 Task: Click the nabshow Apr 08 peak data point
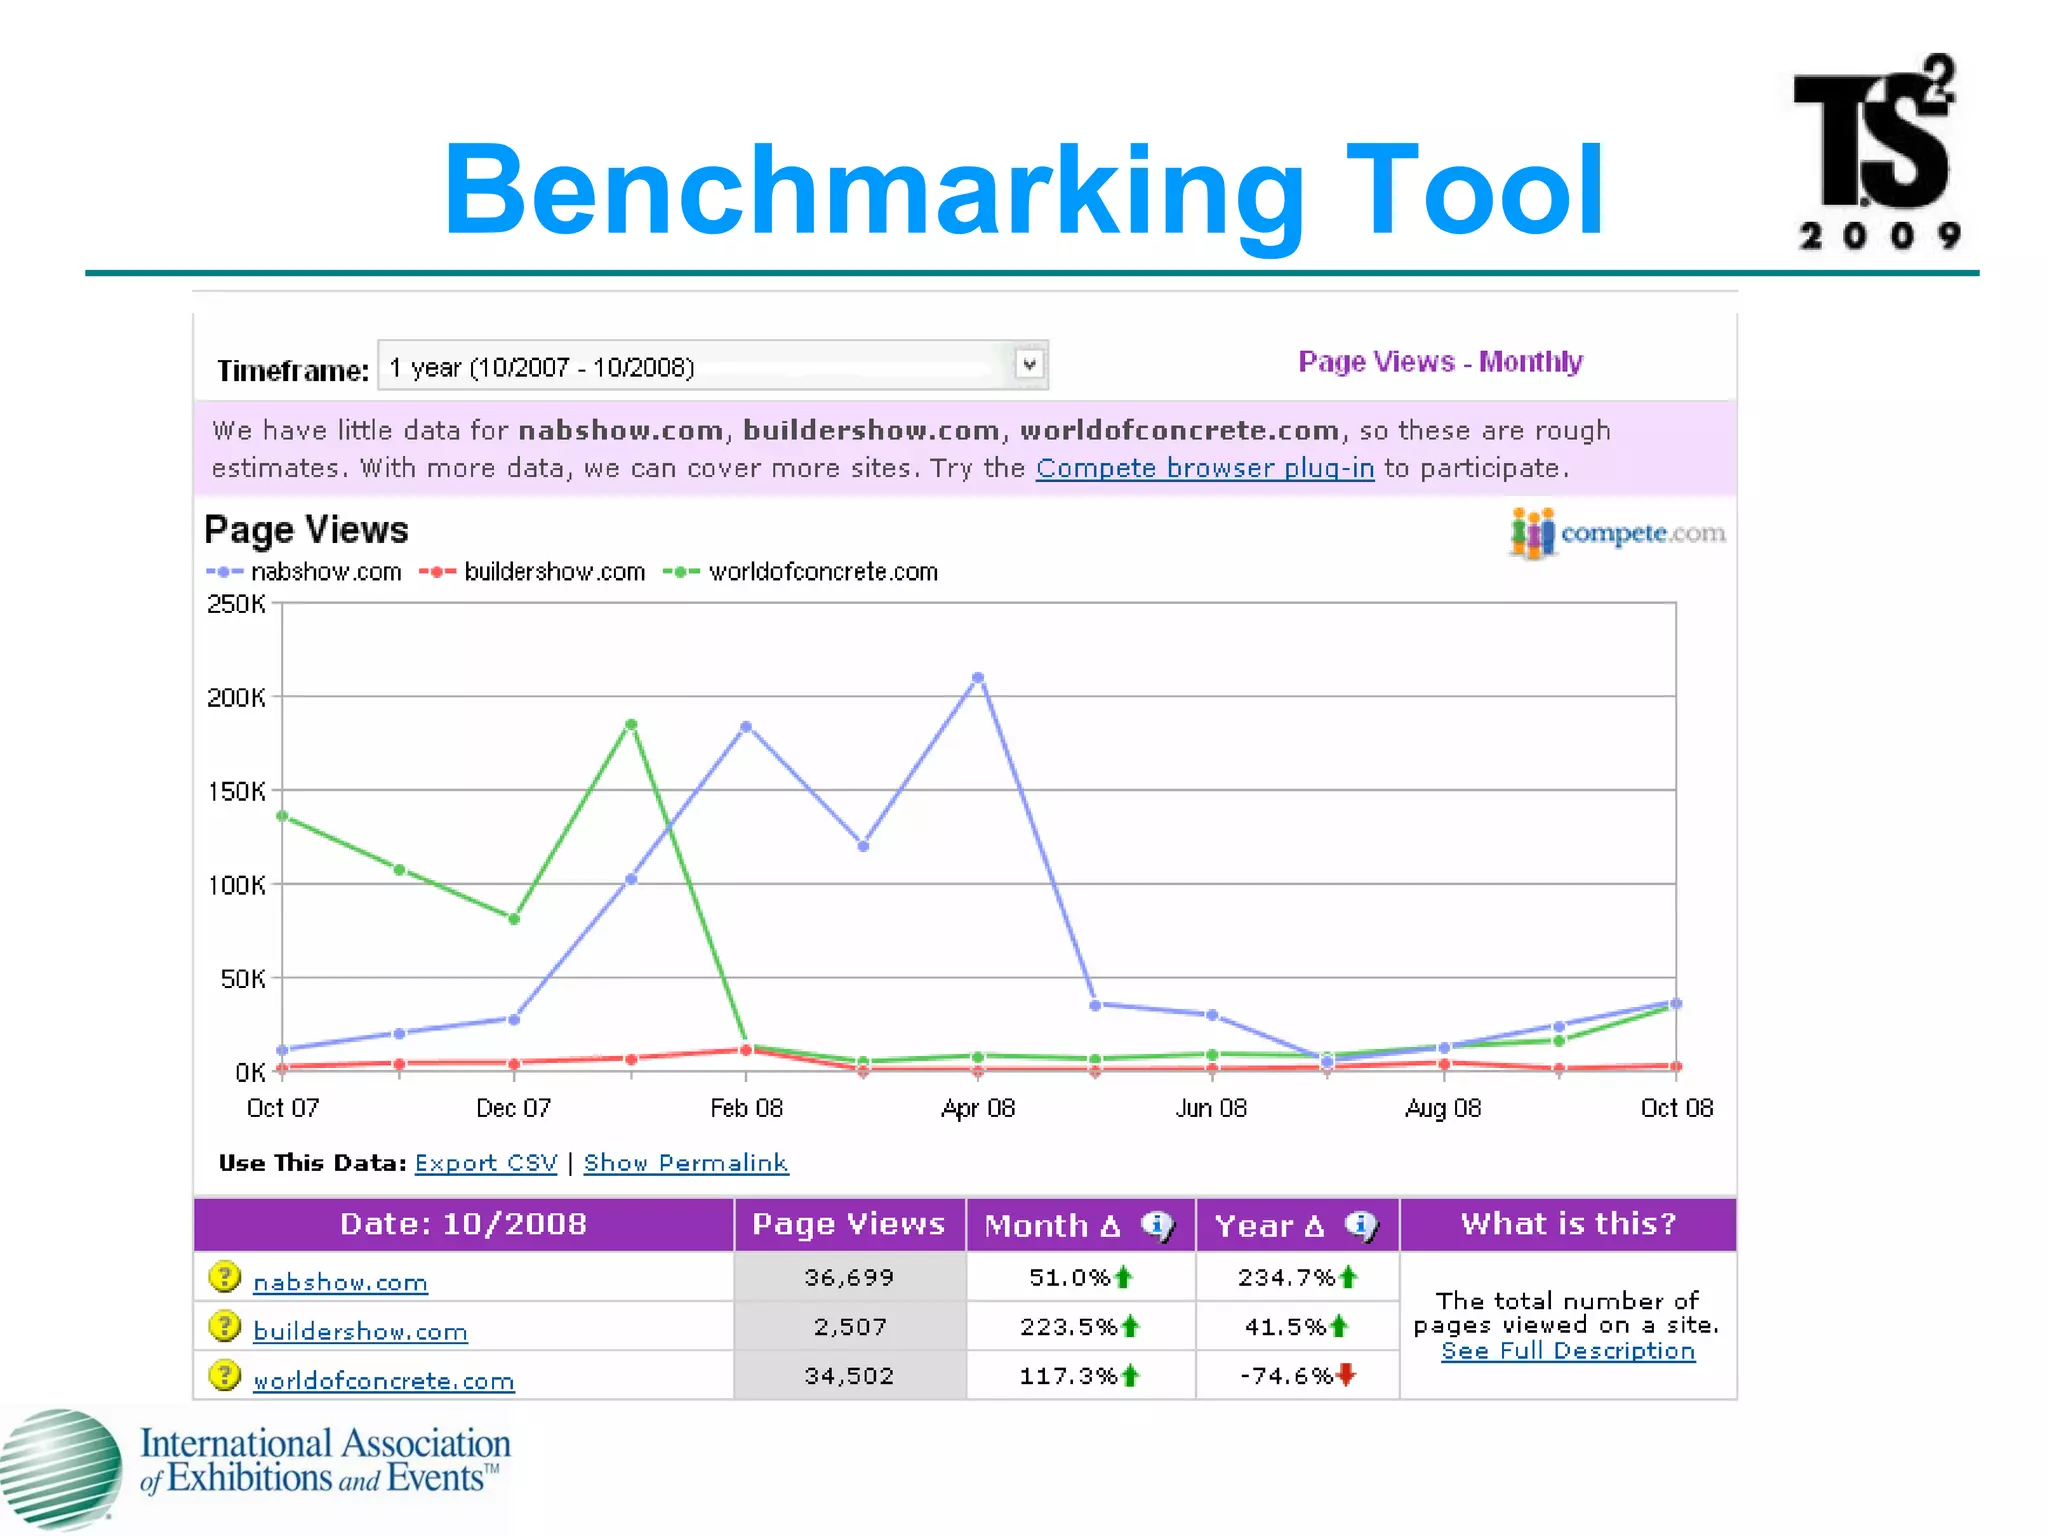point(978,678)
